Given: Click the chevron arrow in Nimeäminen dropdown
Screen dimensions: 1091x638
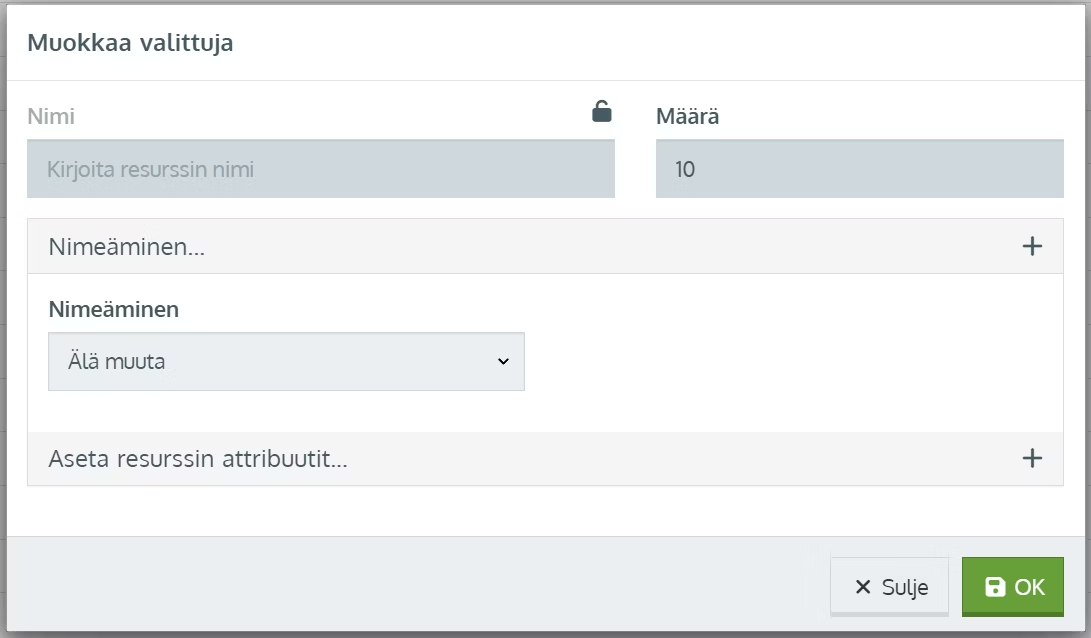Looking at the screenshot, I should pos(503,361).
